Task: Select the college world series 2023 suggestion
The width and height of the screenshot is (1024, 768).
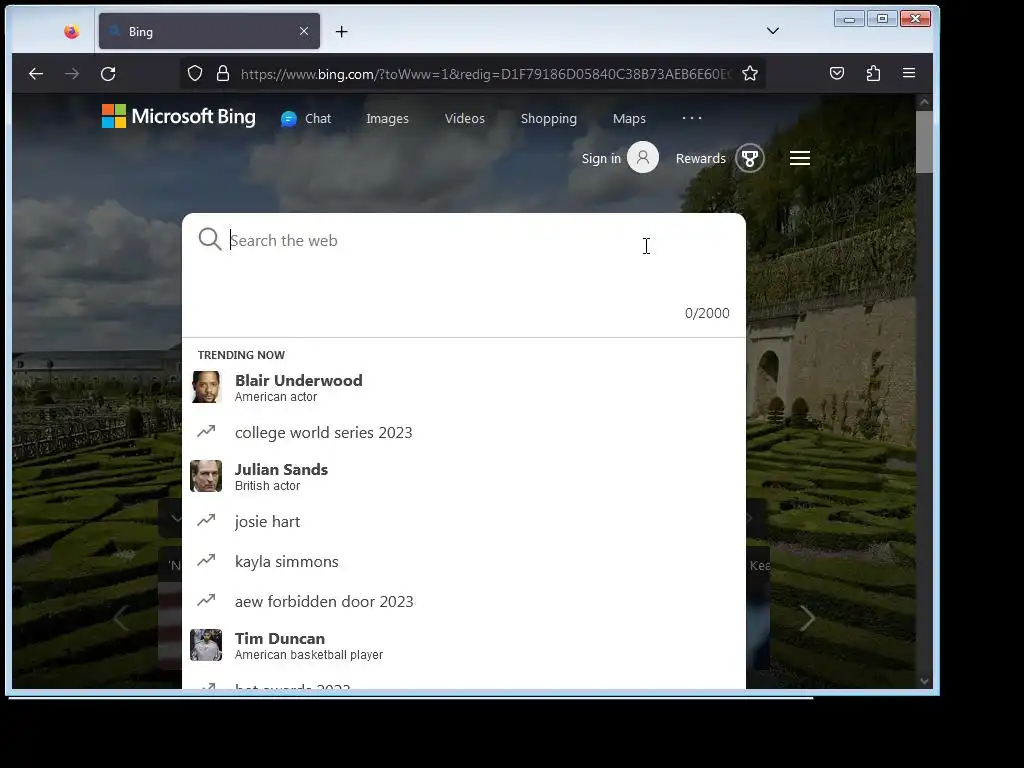Action: tap(464, 432)
